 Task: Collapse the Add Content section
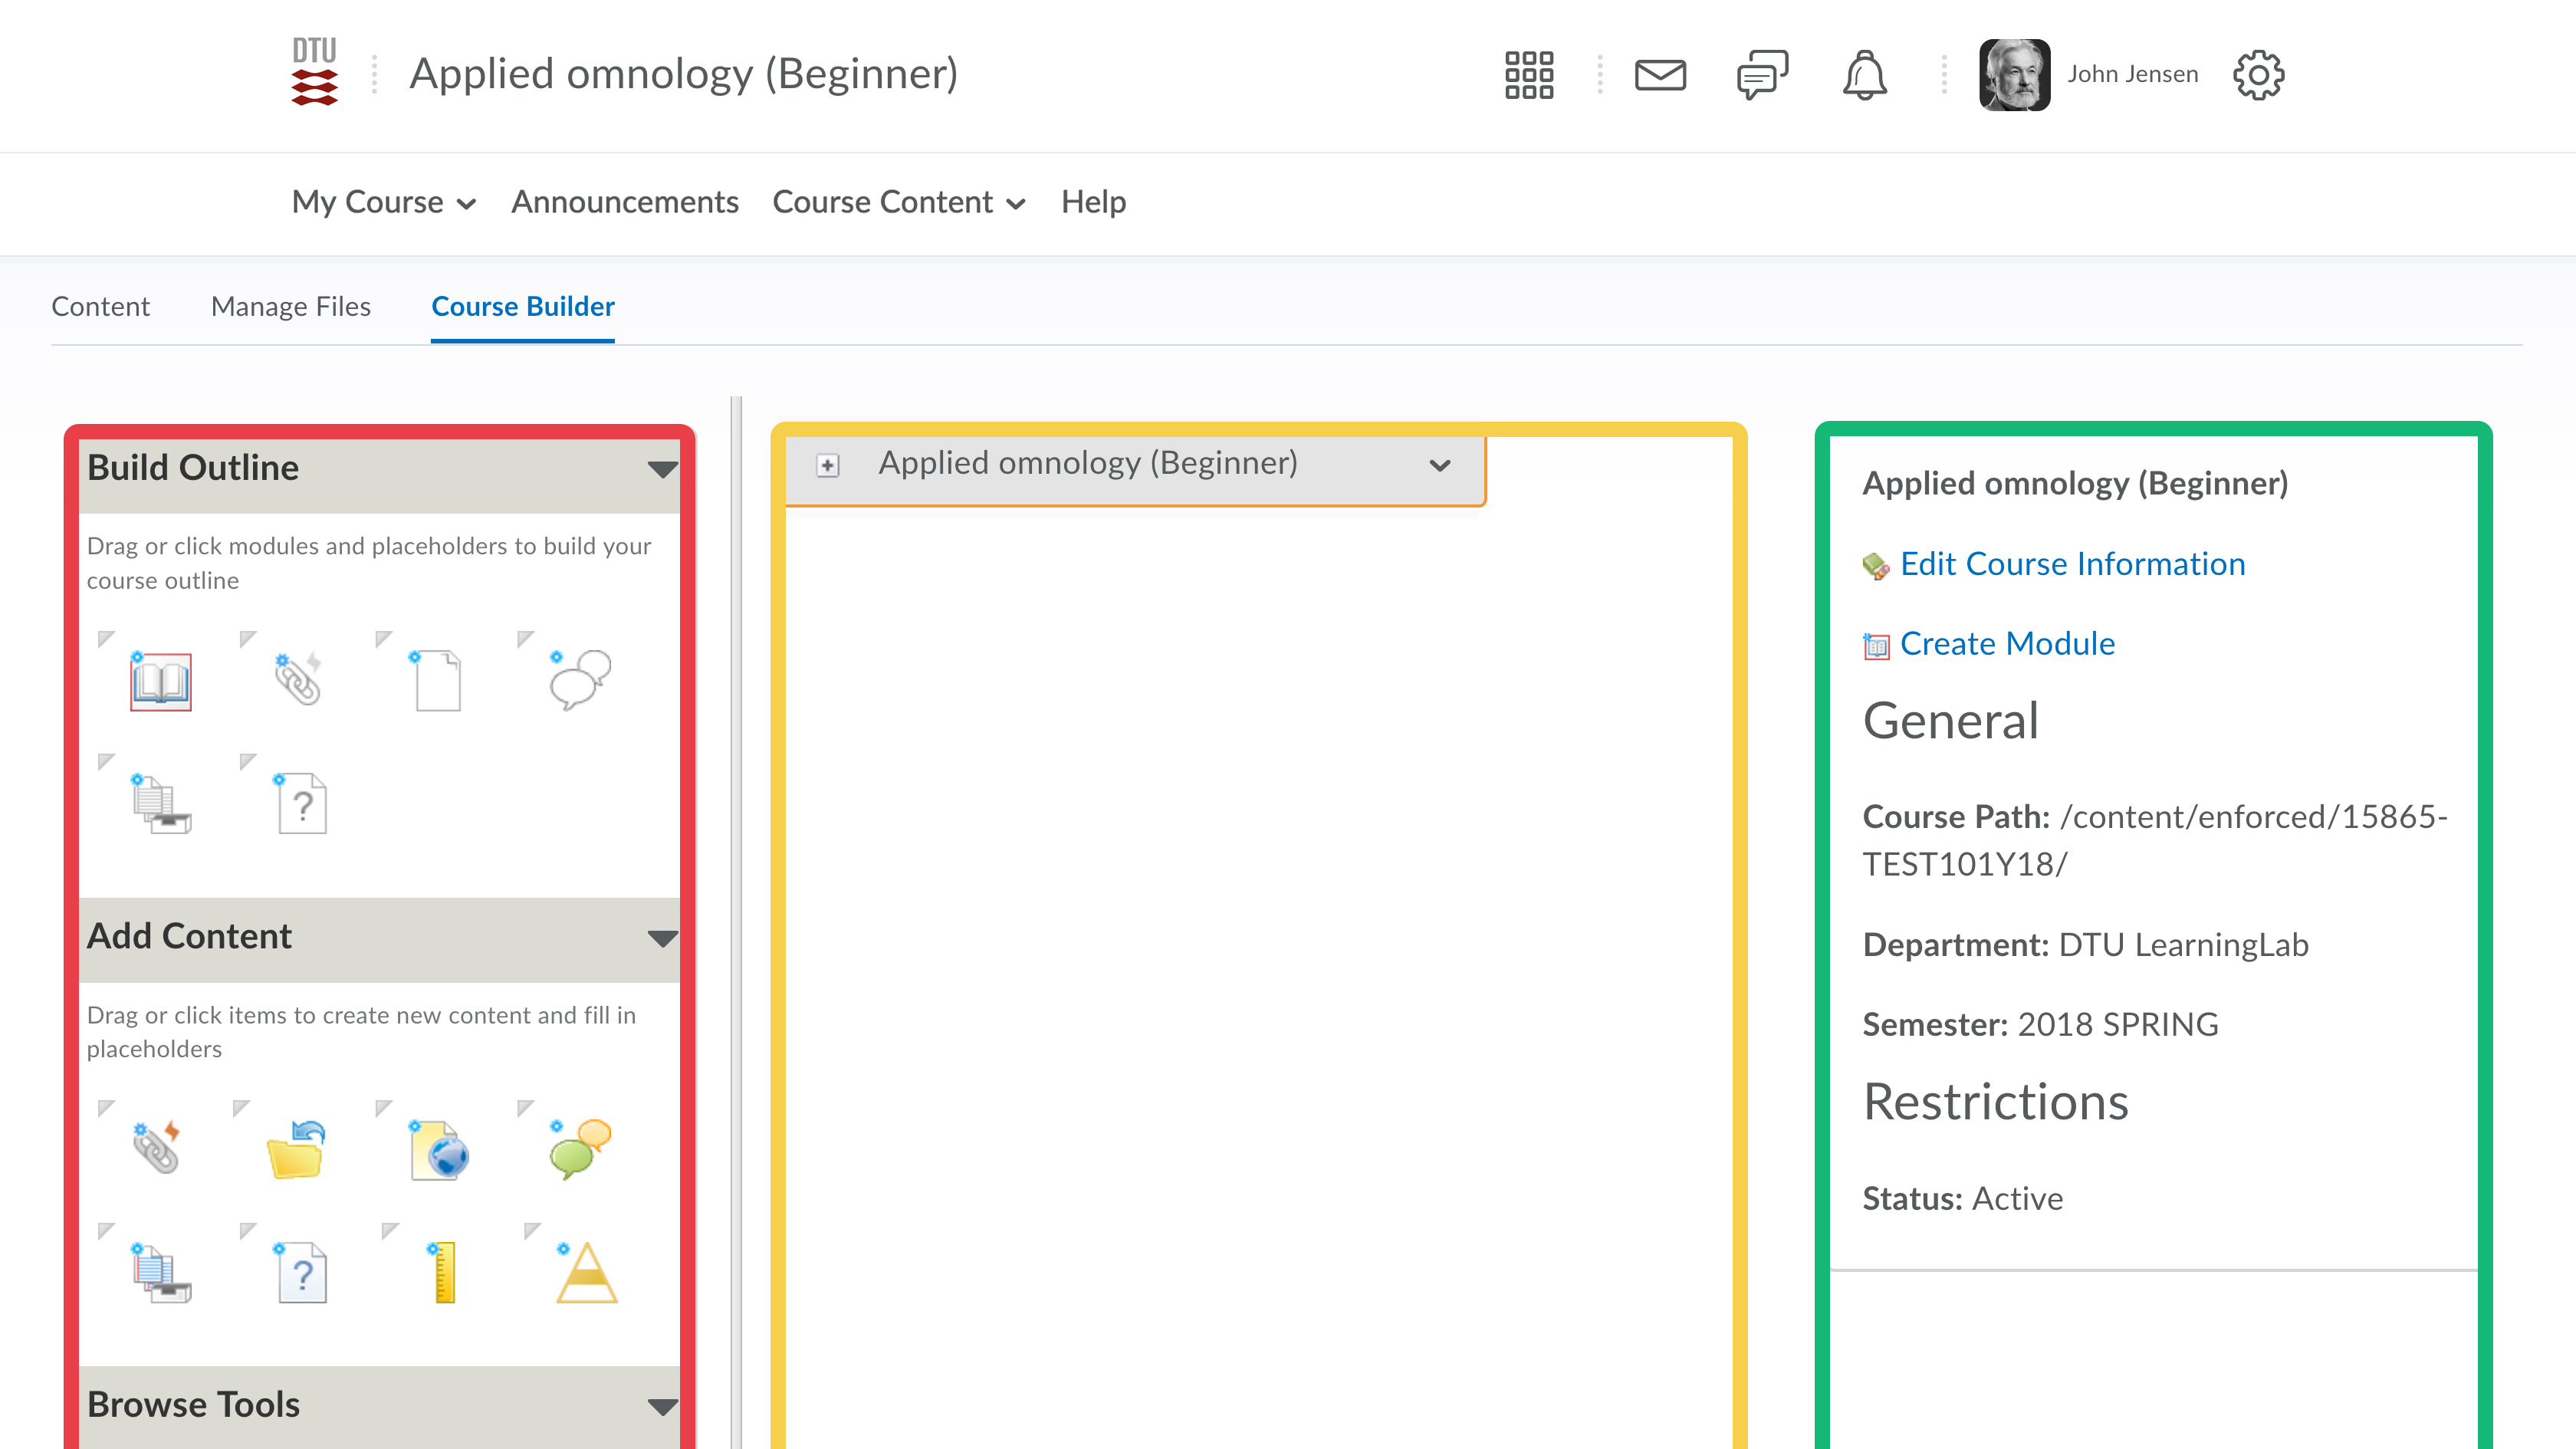(x=662, y=938)
